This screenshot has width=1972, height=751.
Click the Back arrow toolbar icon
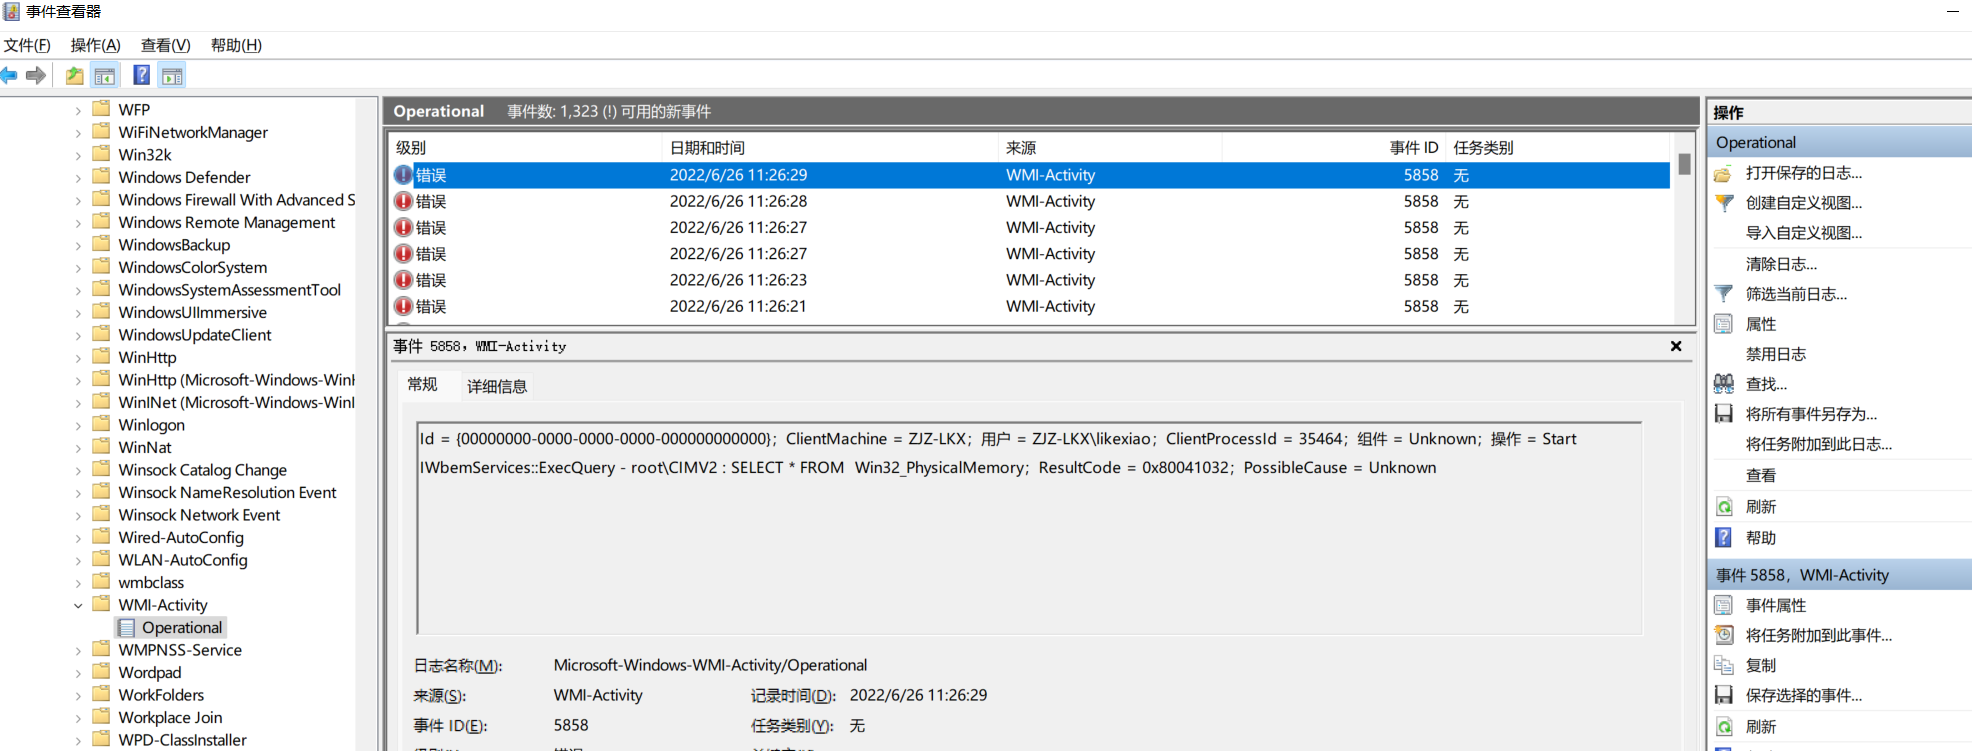click(x=10, y=75)
